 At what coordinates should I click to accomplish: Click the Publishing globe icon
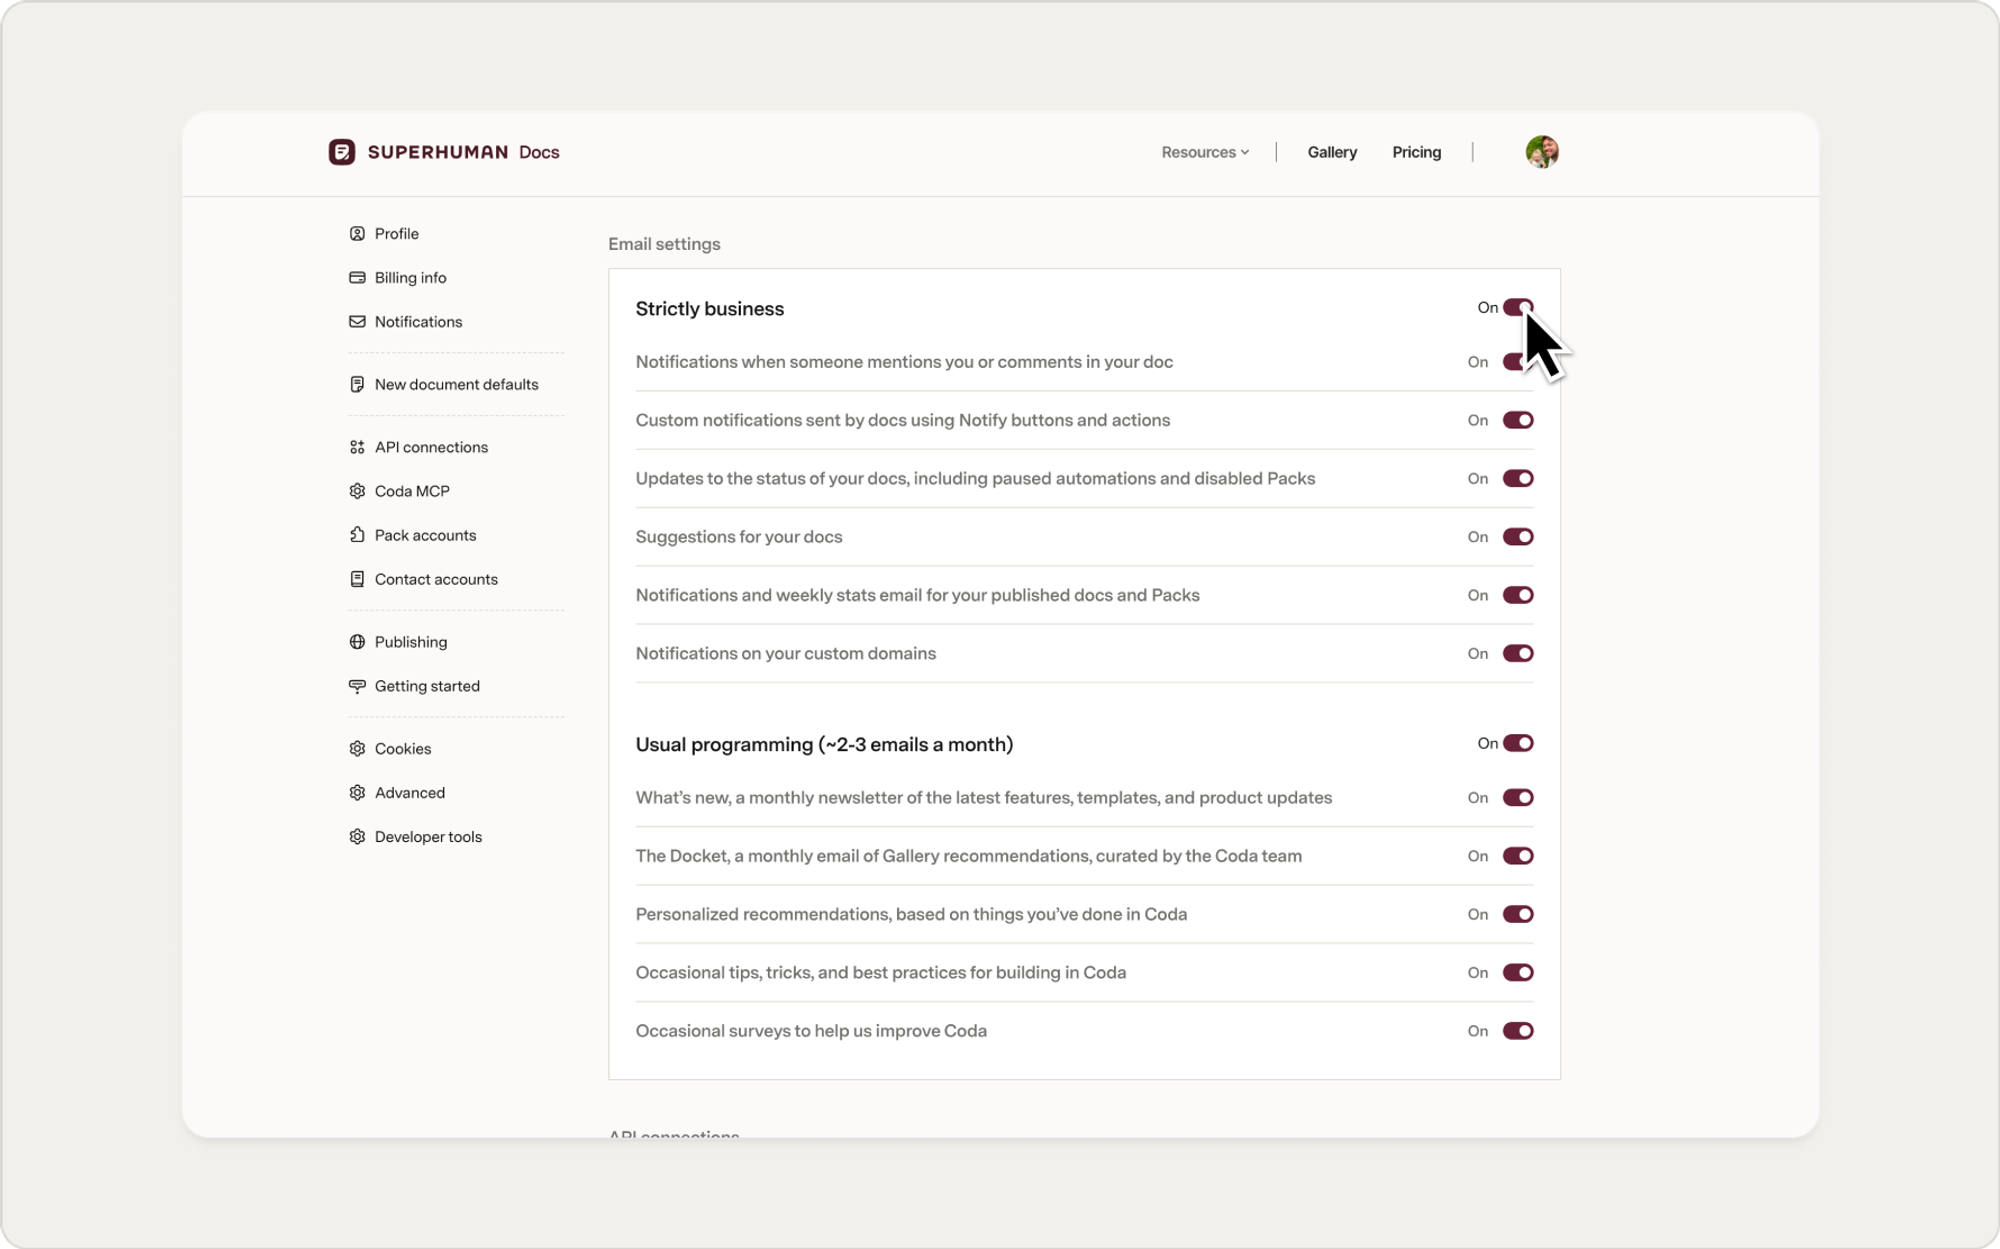coord(357,642)
